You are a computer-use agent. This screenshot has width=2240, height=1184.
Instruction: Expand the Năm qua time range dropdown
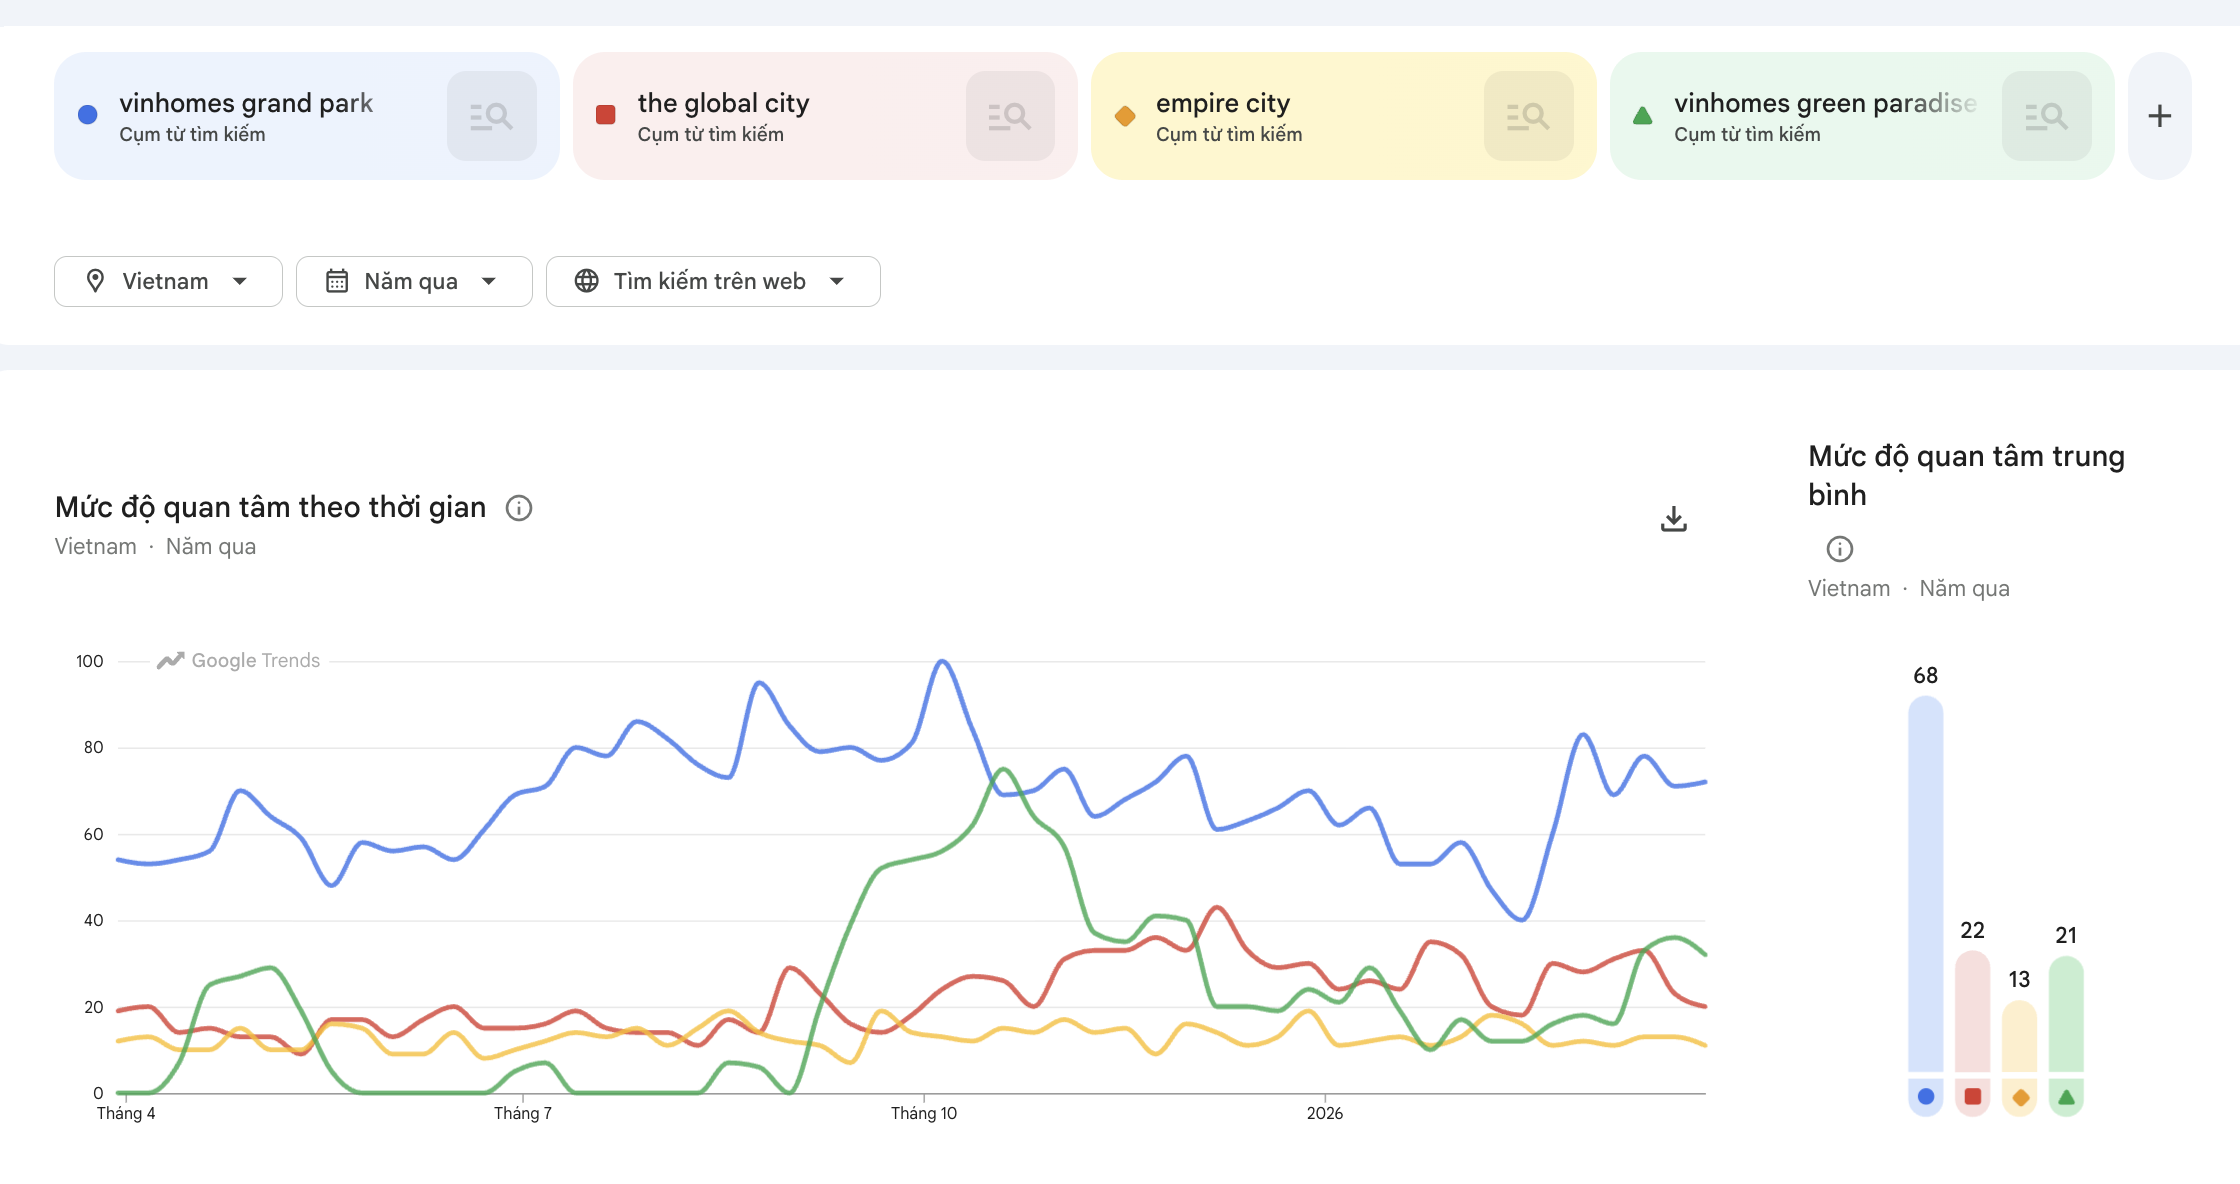coord(413,281)
